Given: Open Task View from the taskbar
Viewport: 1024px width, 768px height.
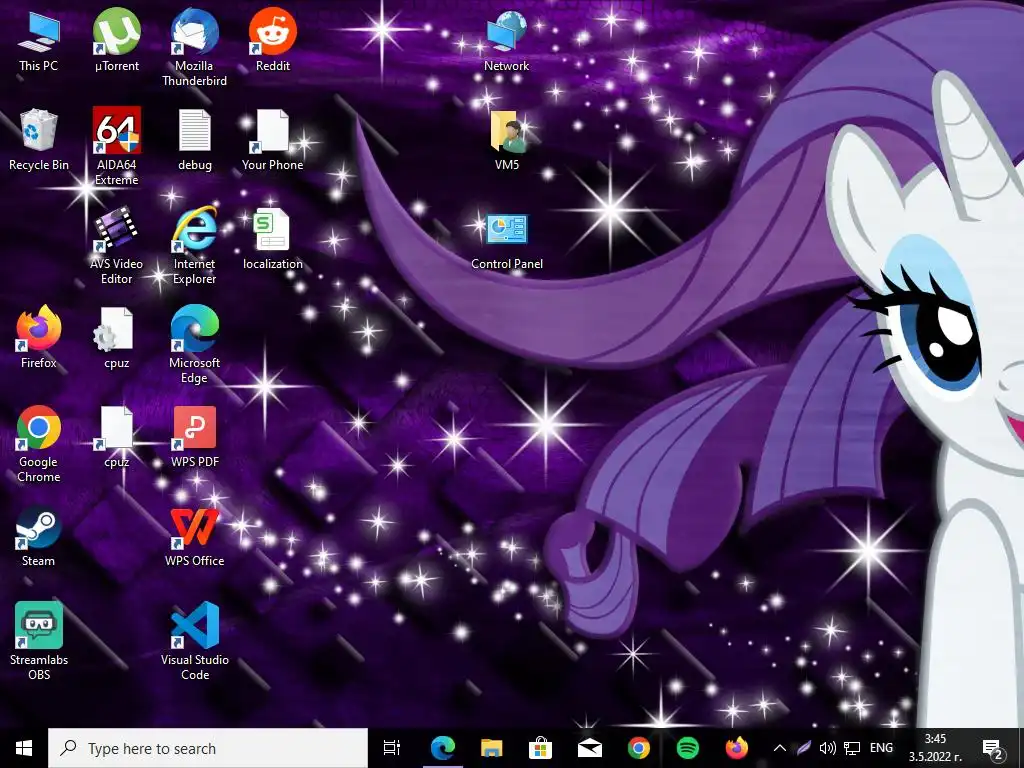Looking at the screenshot, I should 392,748.
